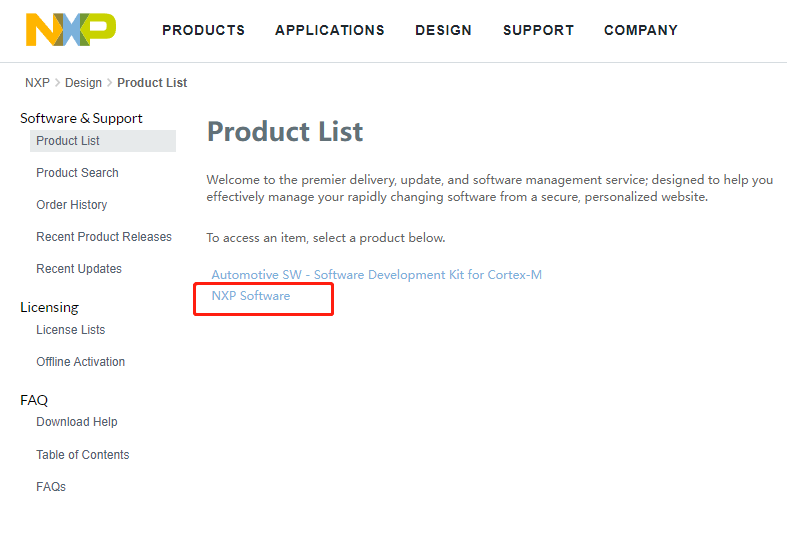This screenshot has height=534, width=787.
Task: Open Order History page
Action: 72,205
